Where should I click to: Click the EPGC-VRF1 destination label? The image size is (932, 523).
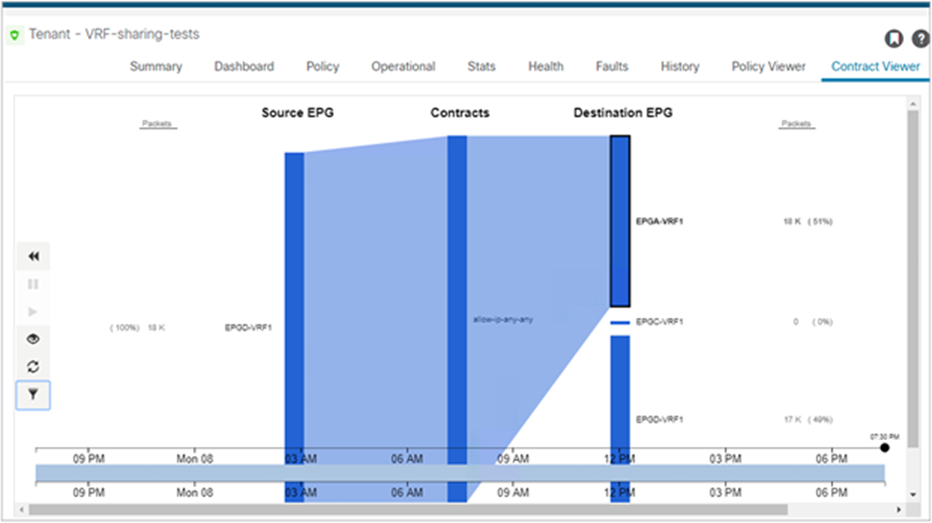pyautogui.click(x=659, y=322)
